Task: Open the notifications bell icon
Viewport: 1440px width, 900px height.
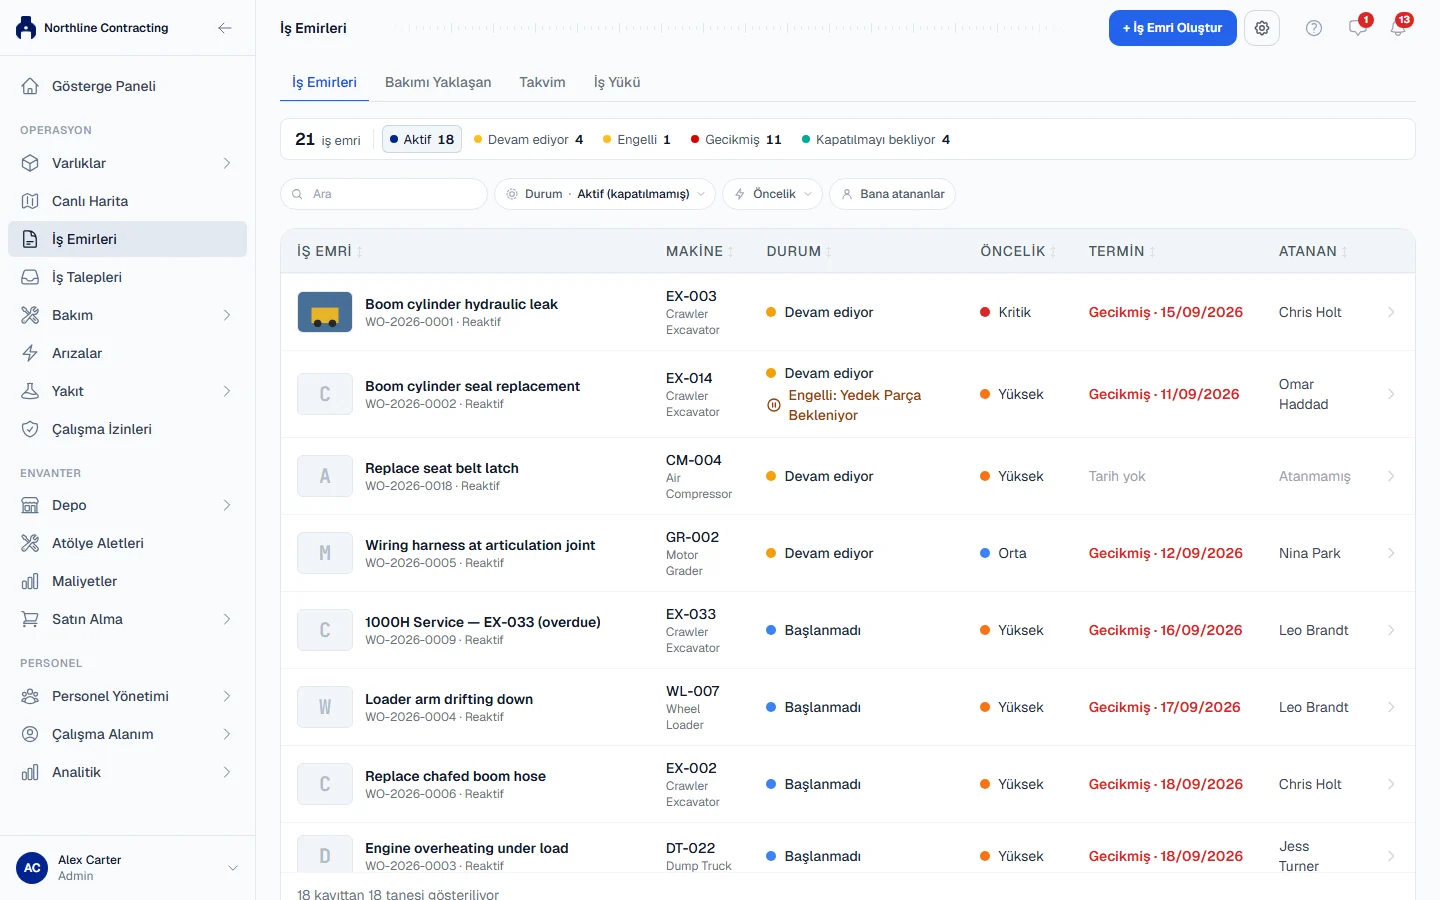Action: pos(1398,28)
